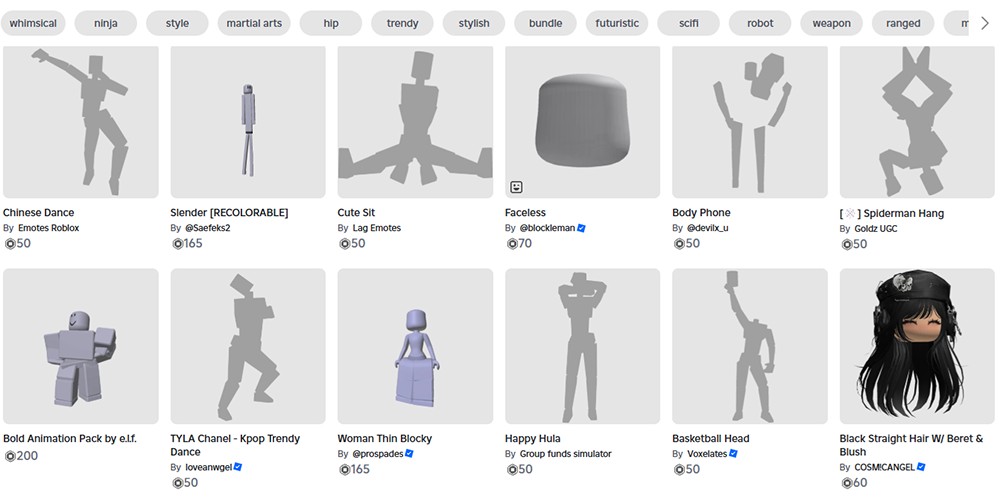Viewport: 1000px width, 501px height.
Task: Click the Robux price icon under Slender
Action: click(x=177, y=243)
